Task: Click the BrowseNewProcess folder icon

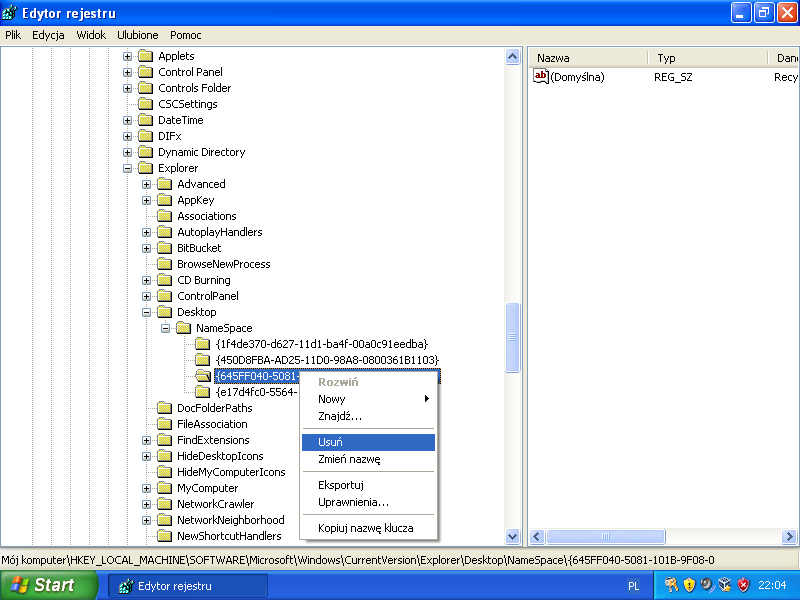Action: coord(165,264)
